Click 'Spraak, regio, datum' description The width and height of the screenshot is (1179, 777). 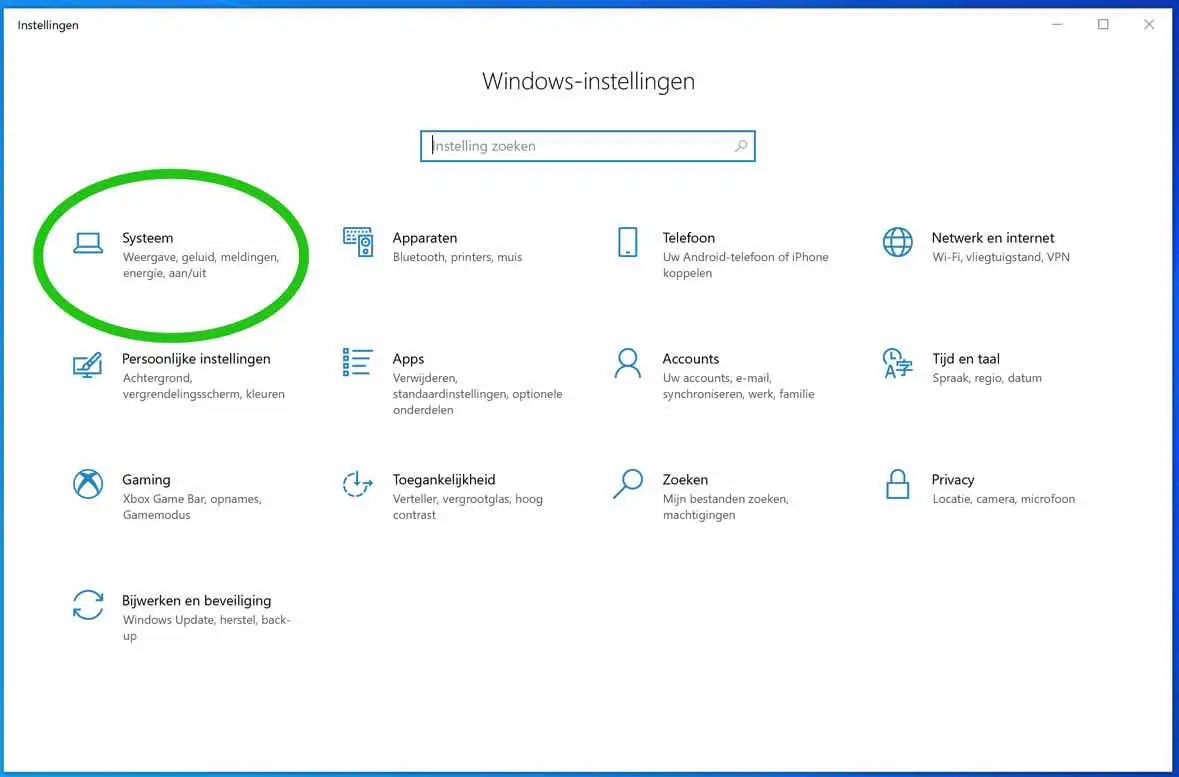pyautogui.click(x=987, y=378)
